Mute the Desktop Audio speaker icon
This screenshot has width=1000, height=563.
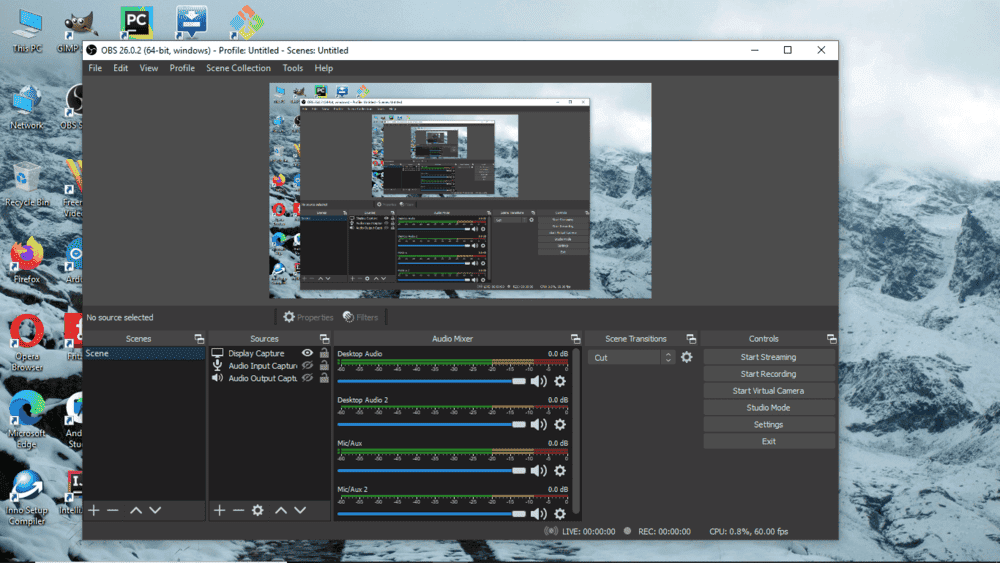539,381
